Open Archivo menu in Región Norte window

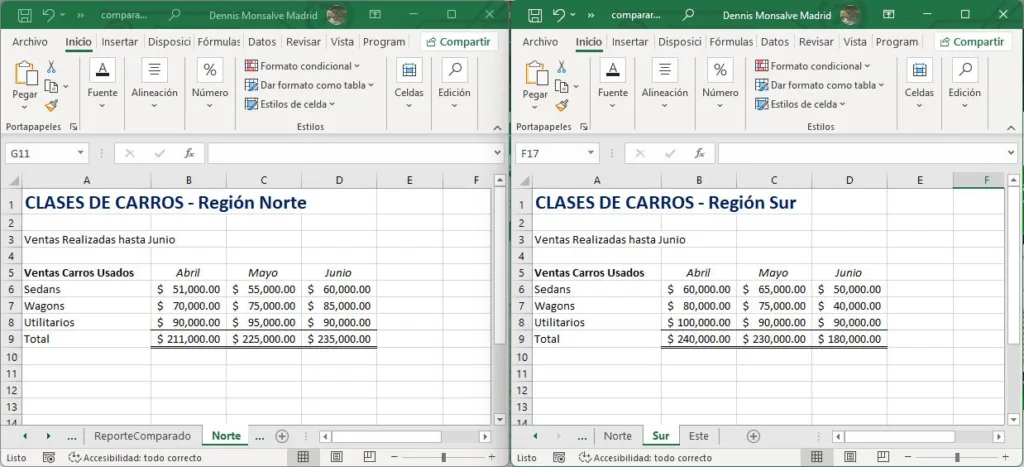[x=30, y=42]
